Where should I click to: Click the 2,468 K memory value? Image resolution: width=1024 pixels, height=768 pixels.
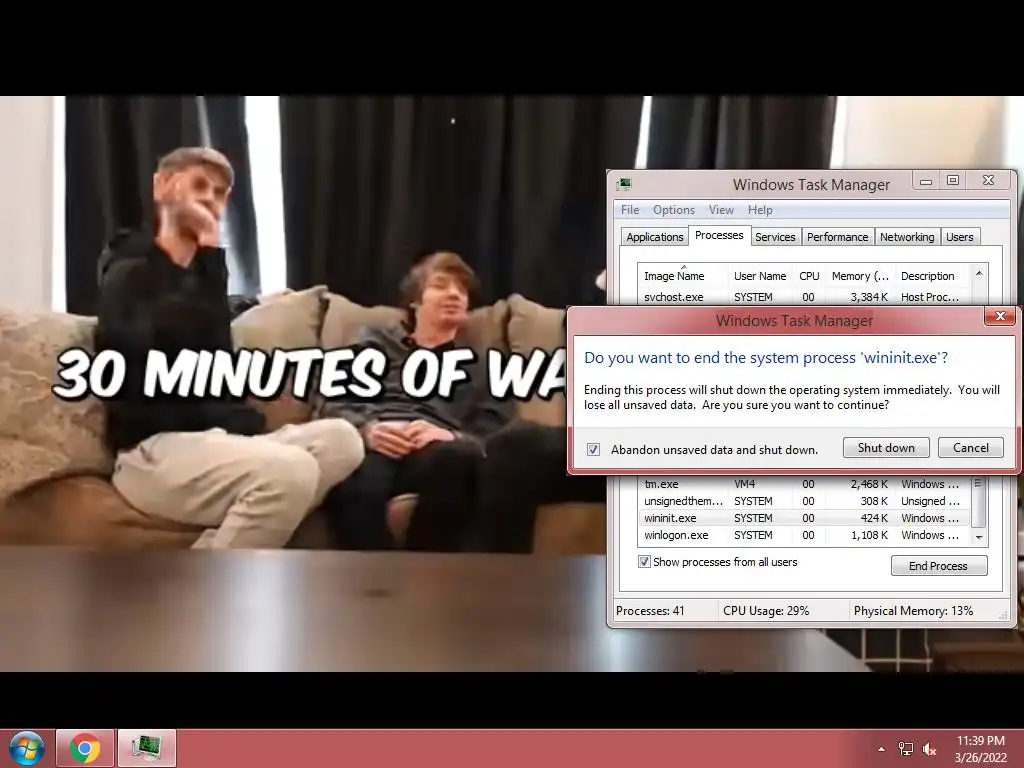point(869,484)
